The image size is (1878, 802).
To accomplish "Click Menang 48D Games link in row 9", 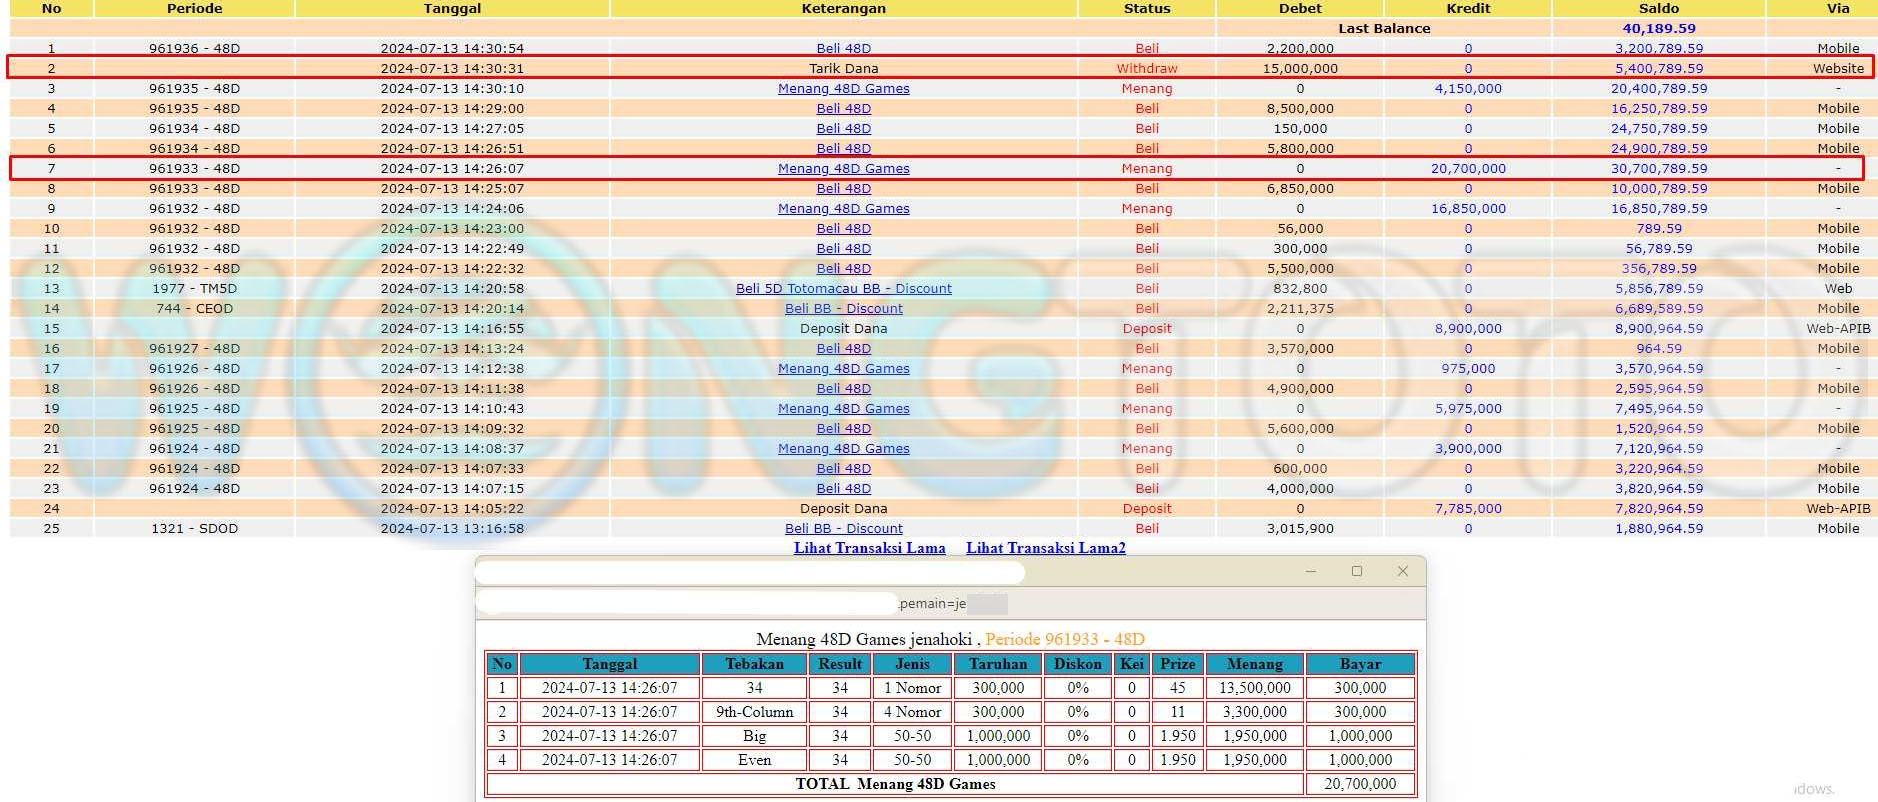I will (843, 209).
